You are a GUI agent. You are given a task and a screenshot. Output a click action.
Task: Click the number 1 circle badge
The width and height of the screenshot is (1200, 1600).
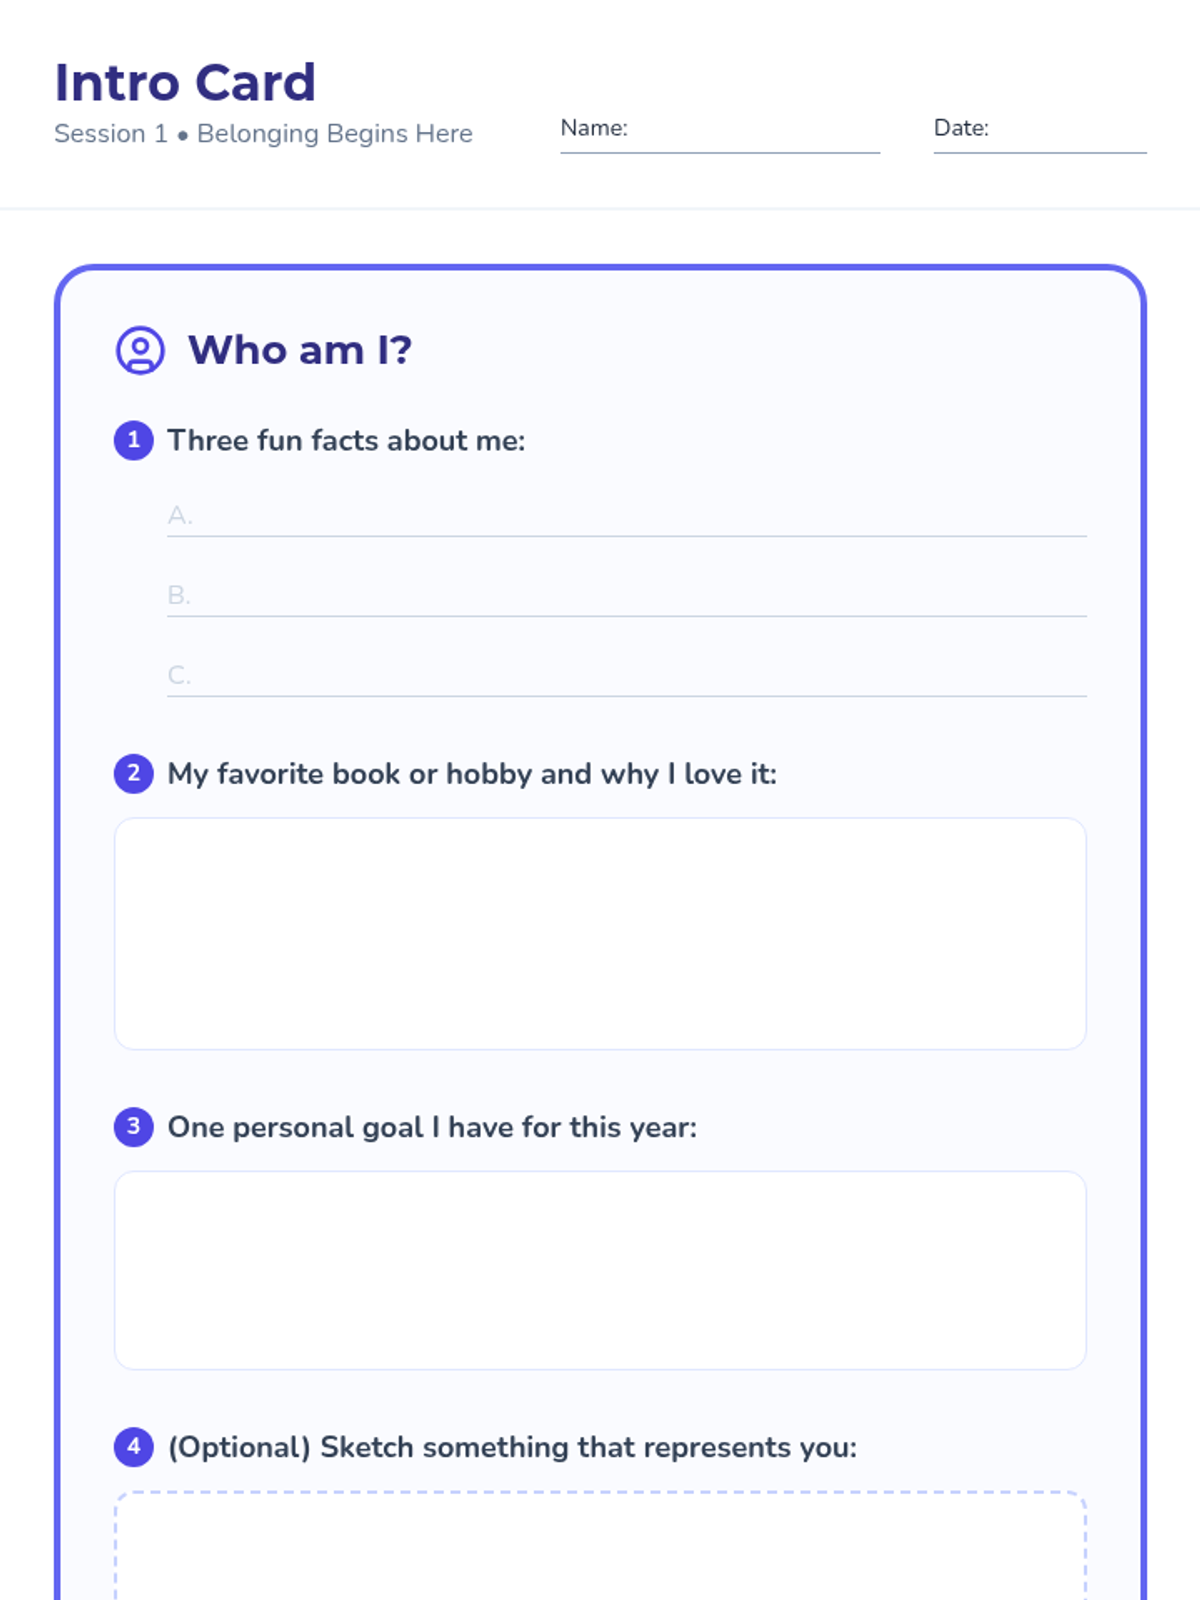tap(134, 440)
